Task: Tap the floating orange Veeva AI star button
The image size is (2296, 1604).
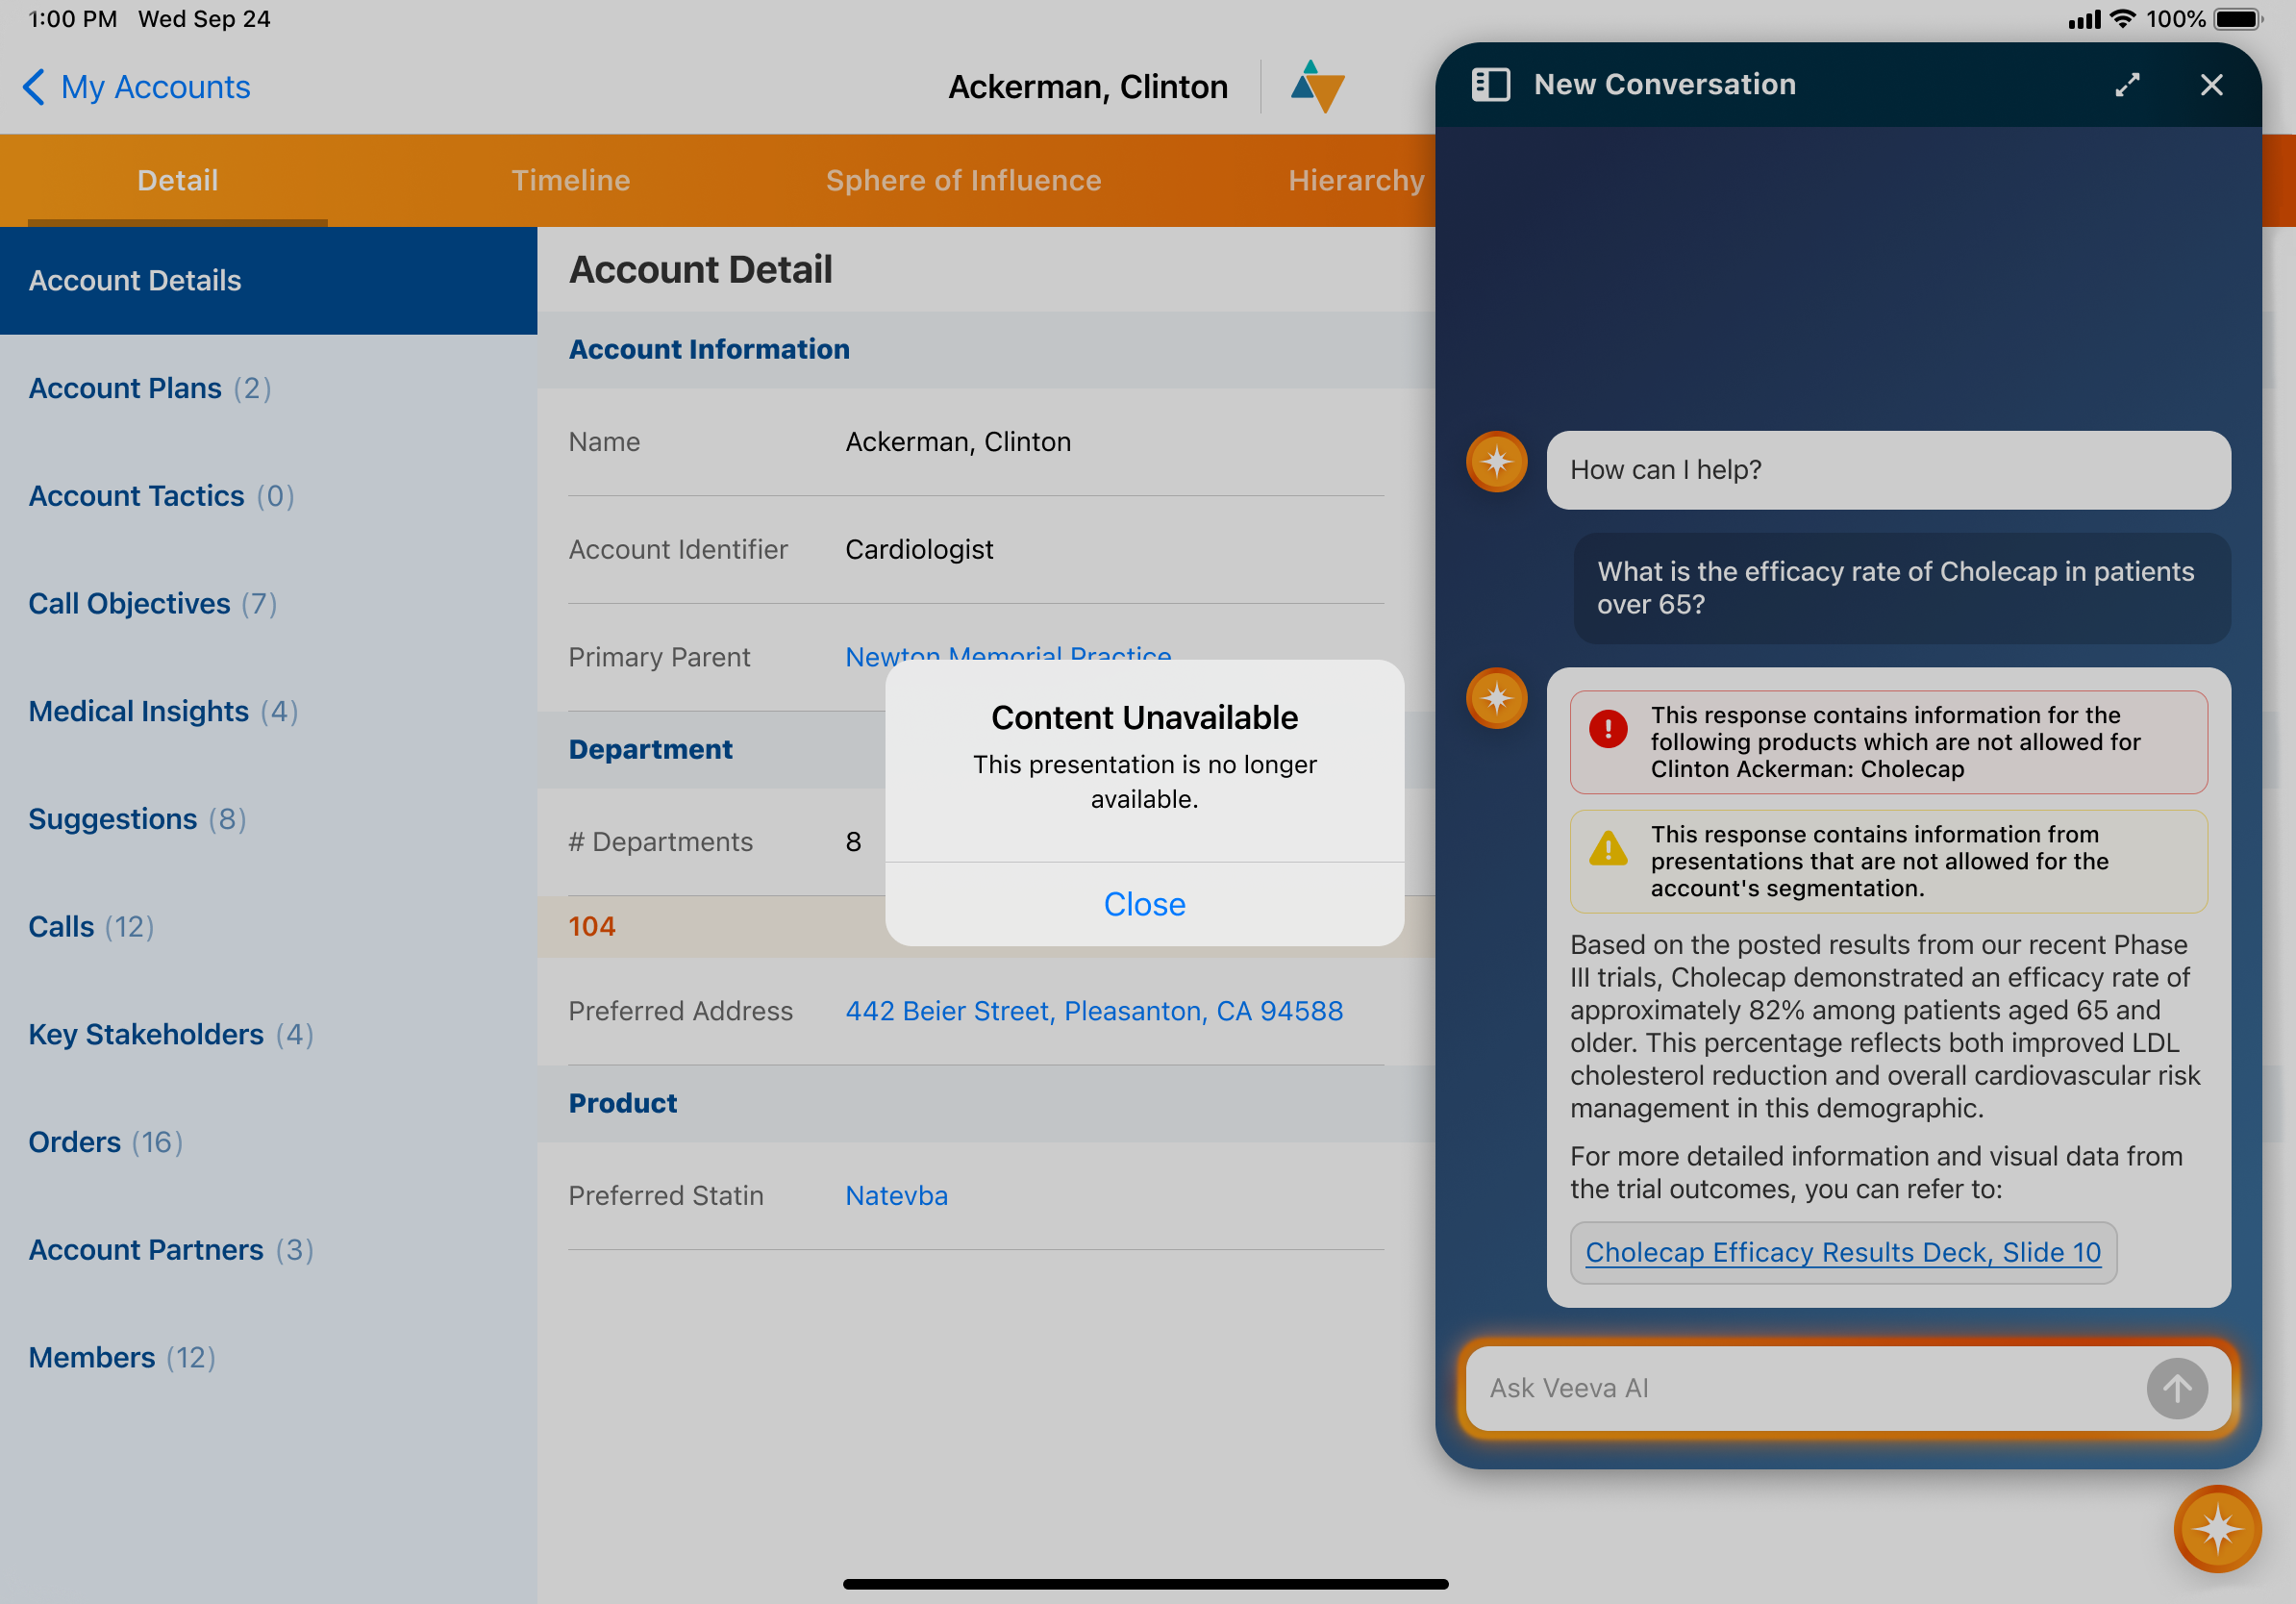Action: coord(2216,1528)
